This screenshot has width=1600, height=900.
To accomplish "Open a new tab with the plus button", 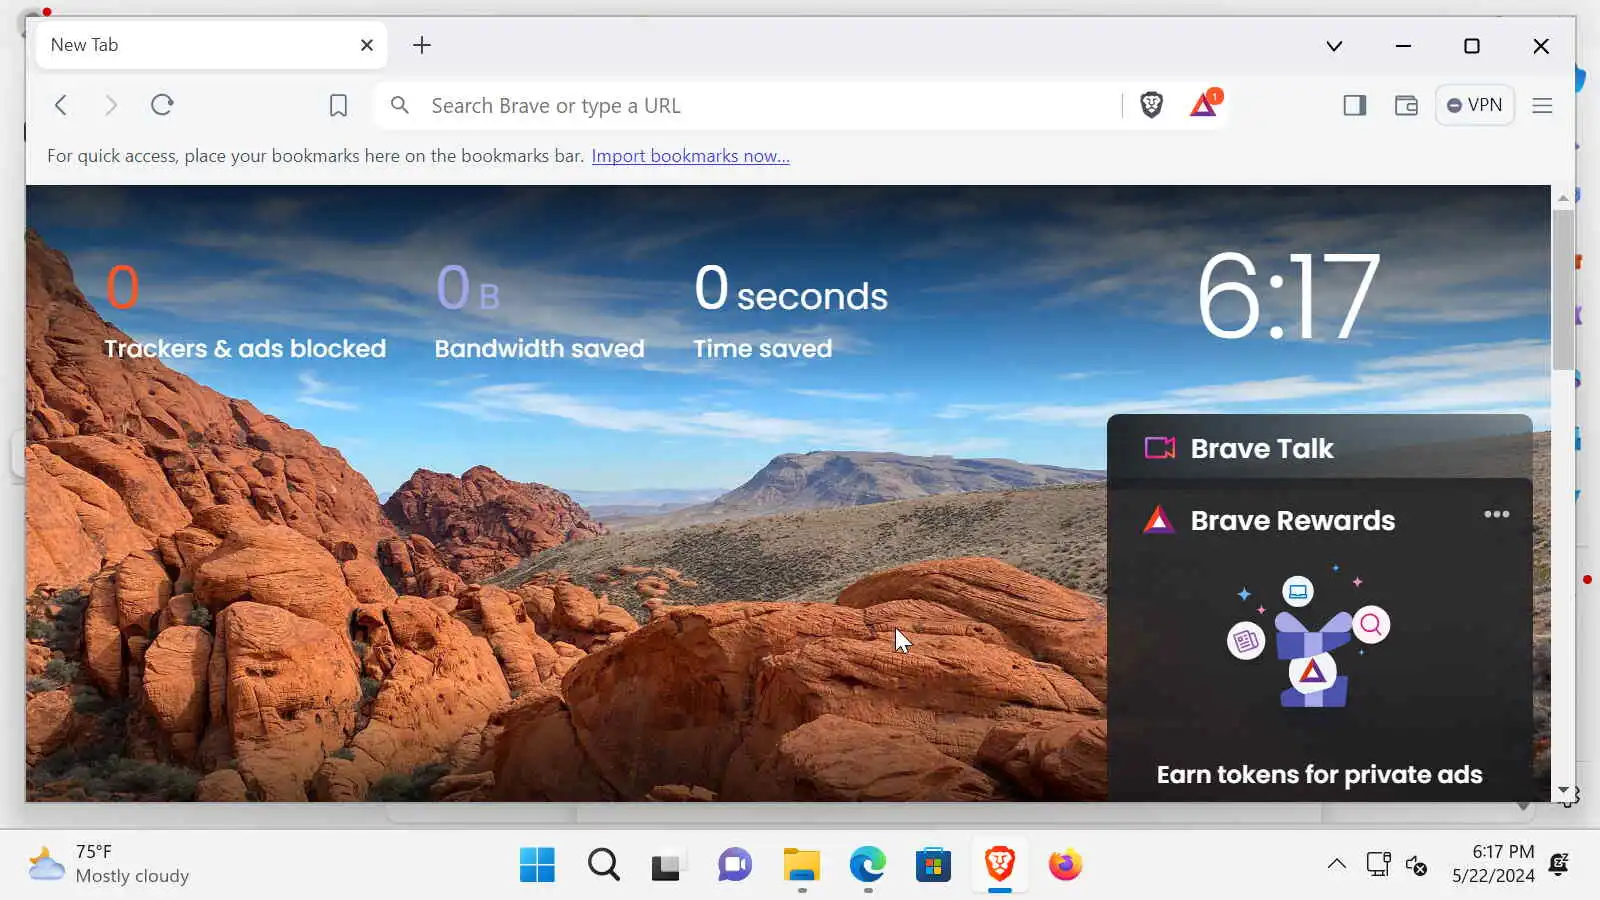I will tap(422, 45).
